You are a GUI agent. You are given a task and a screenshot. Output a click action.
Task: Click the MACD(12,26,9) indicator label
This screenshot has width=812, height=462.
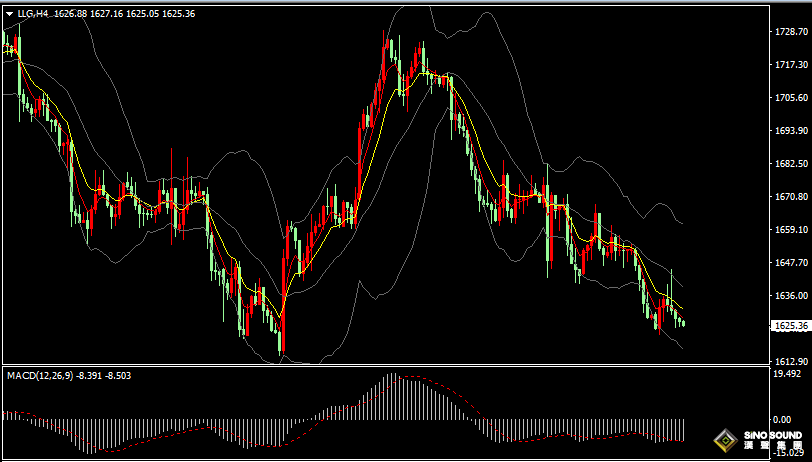point(39,375)
